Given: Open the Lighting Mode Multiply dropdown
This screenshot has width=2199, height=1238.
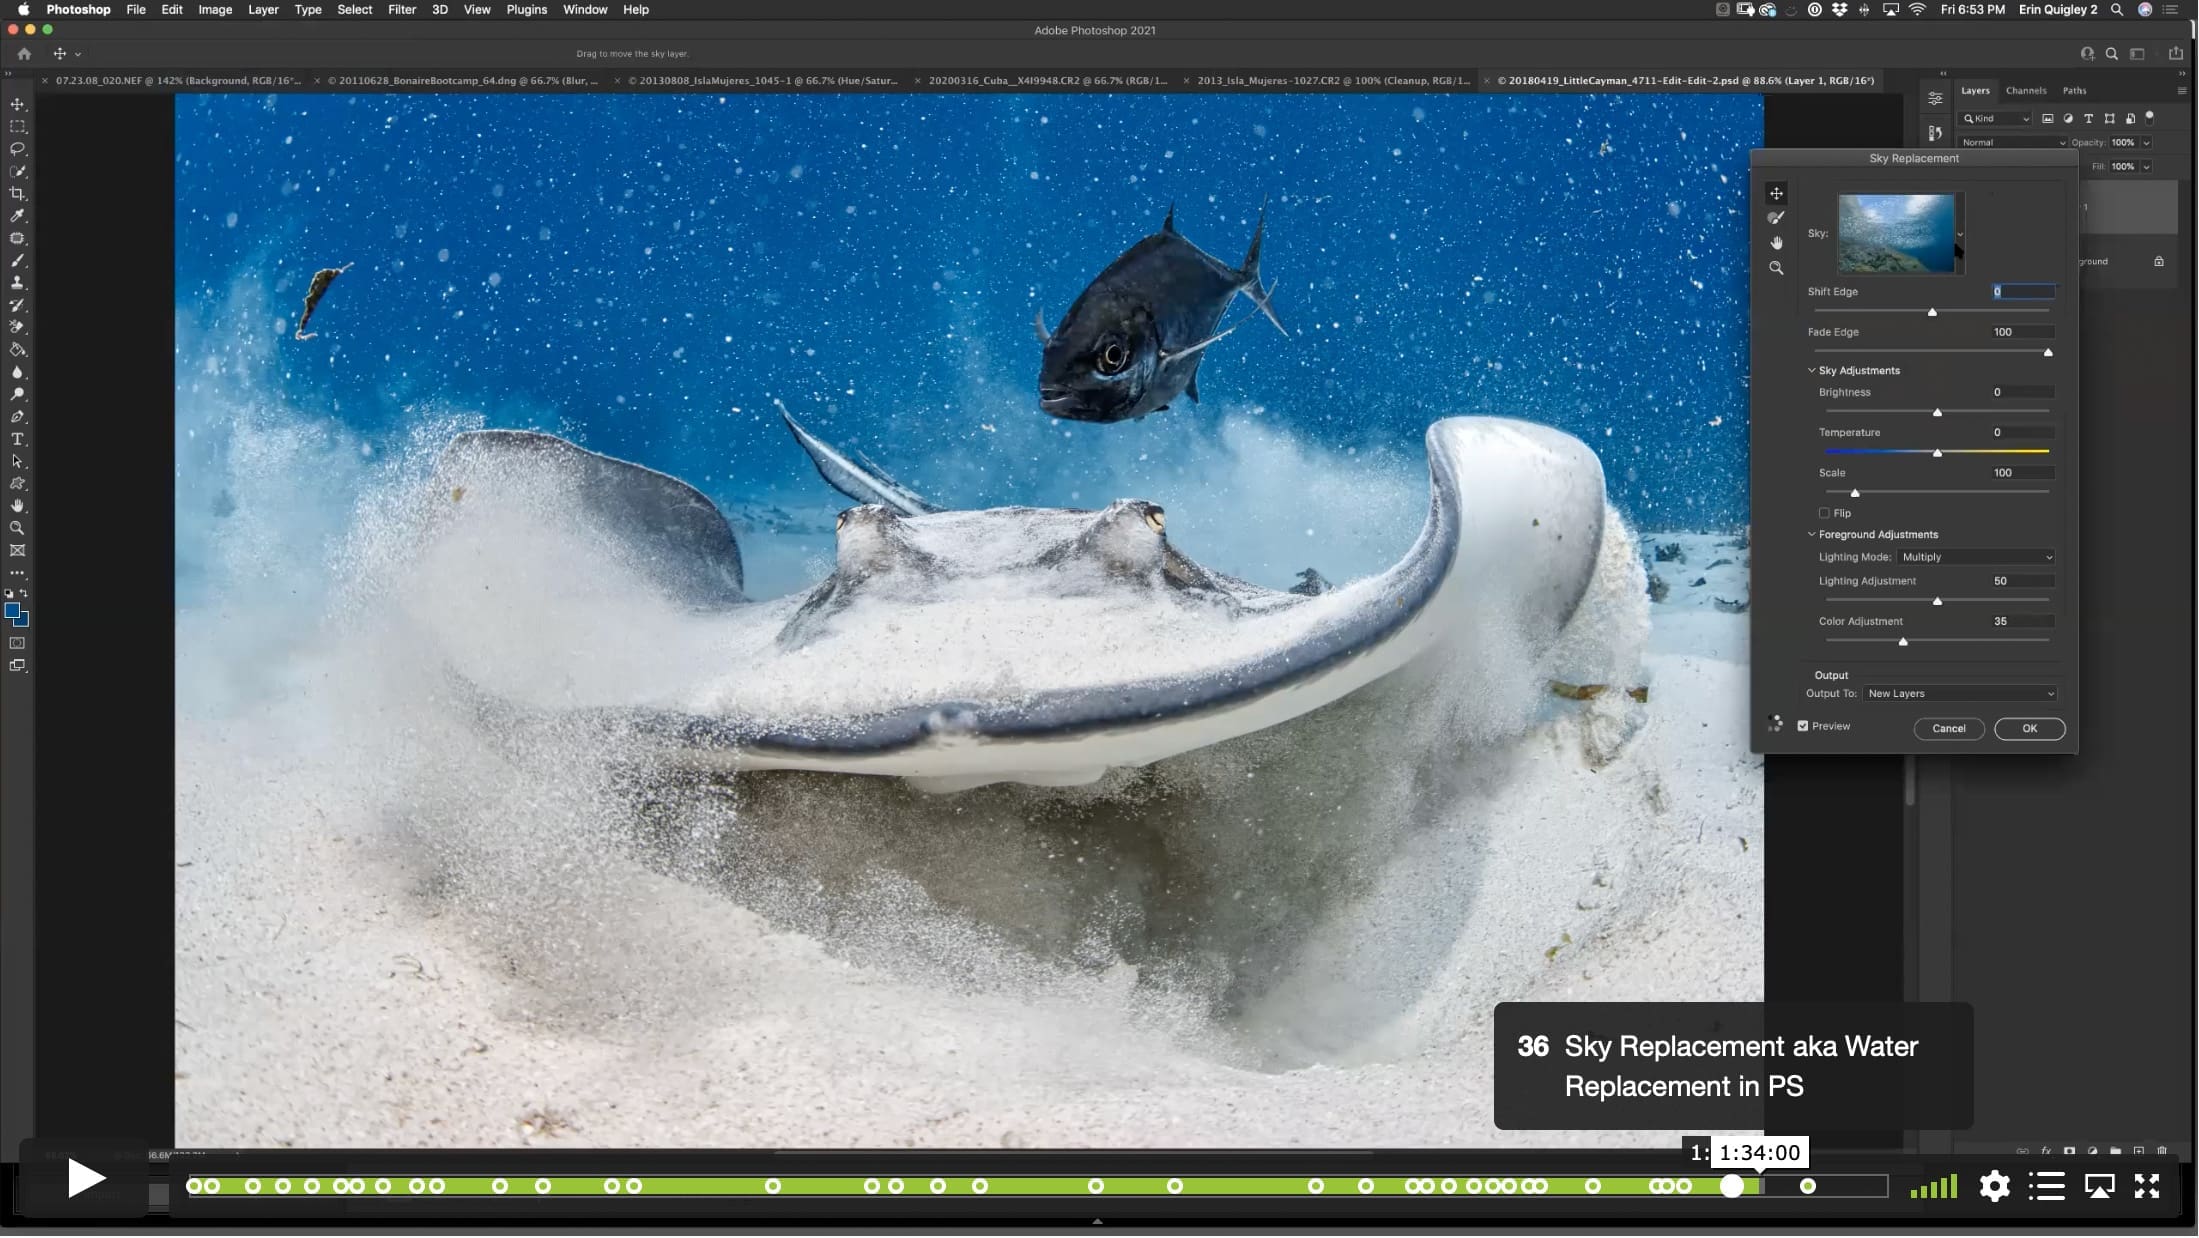Looking at the screenshot, I should [1976, 557].
